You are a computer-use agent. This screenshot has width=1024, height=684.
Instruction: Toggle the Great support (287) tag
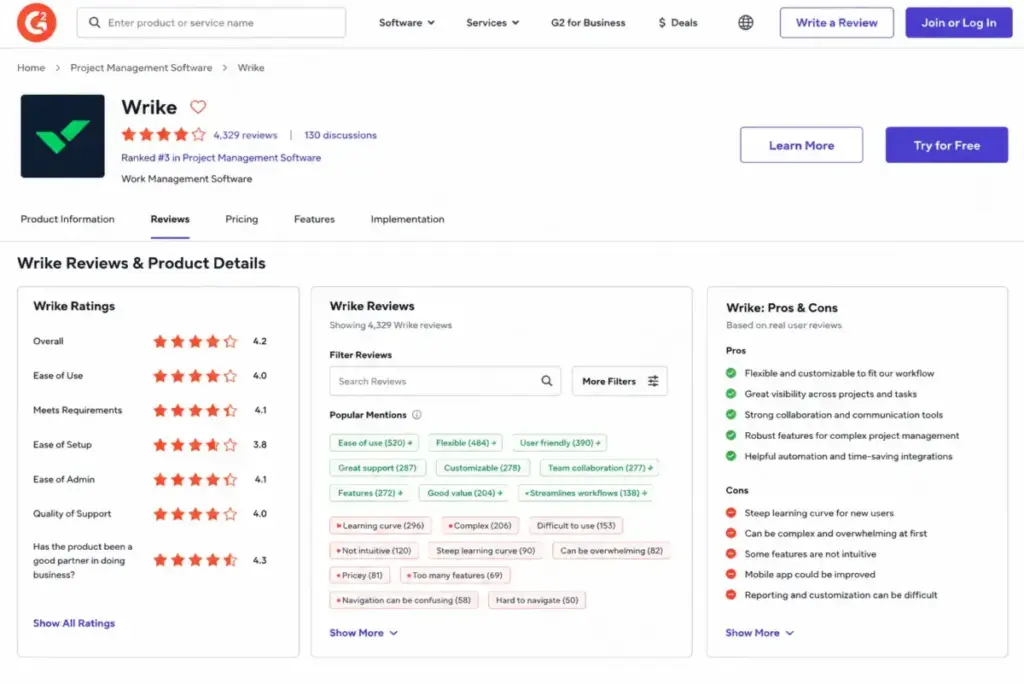pos(377,468)
